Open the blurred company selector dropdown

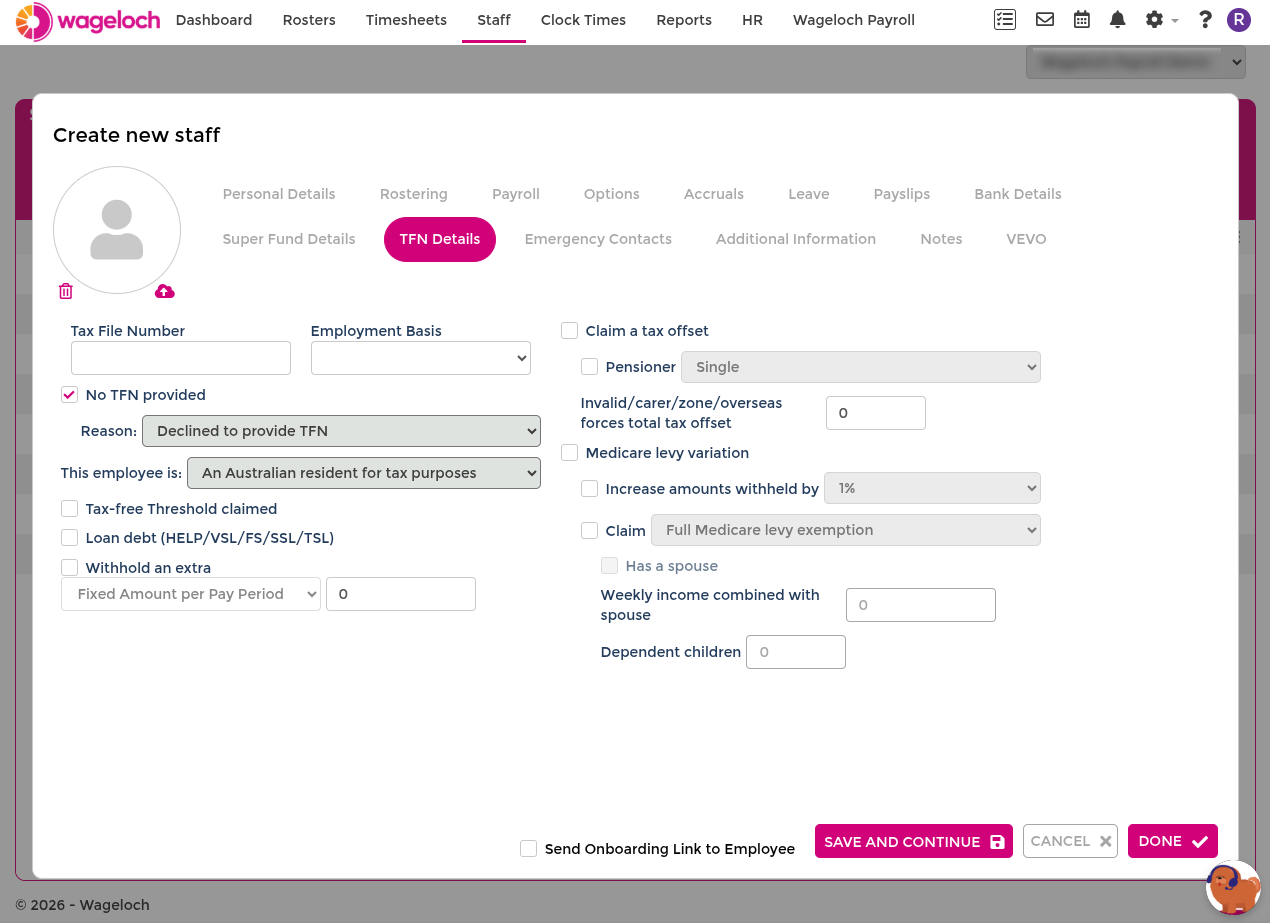click(x=1136, y=62)
